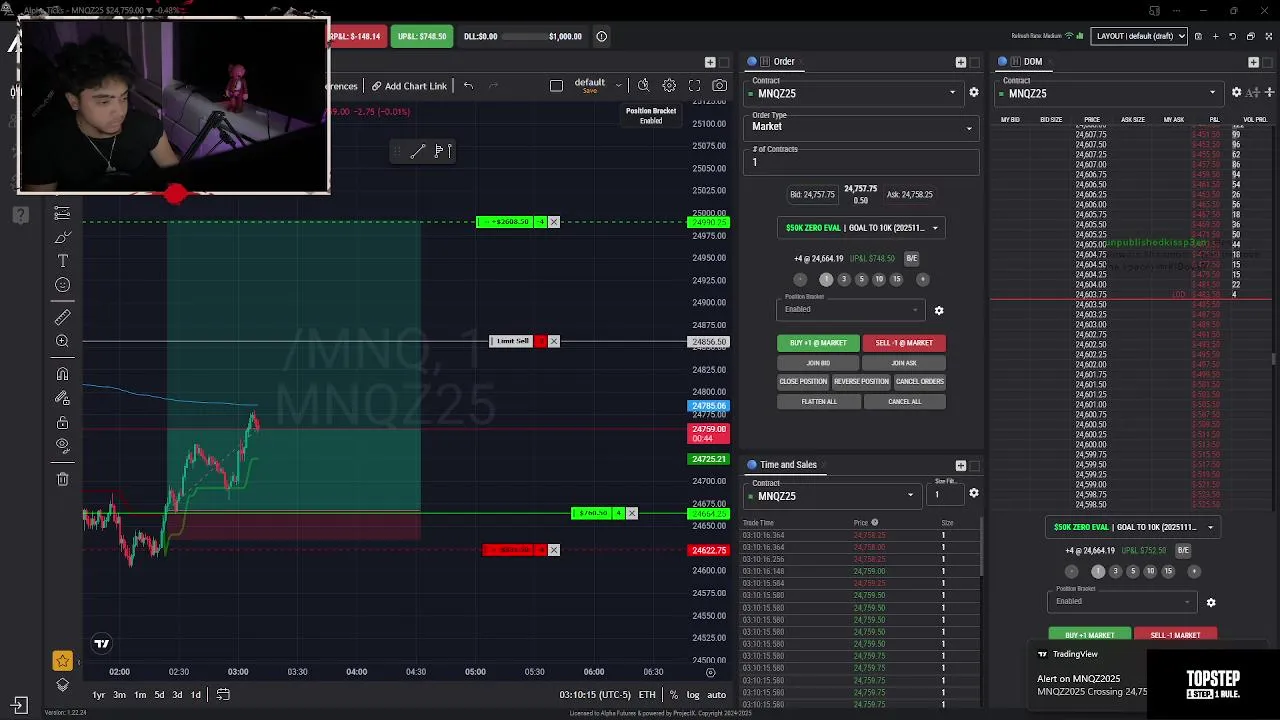1280x720 pixels.
Task: Toggle B/E breakeven button in Order panel
Action: pyautogui.click(x=911, y=258)
